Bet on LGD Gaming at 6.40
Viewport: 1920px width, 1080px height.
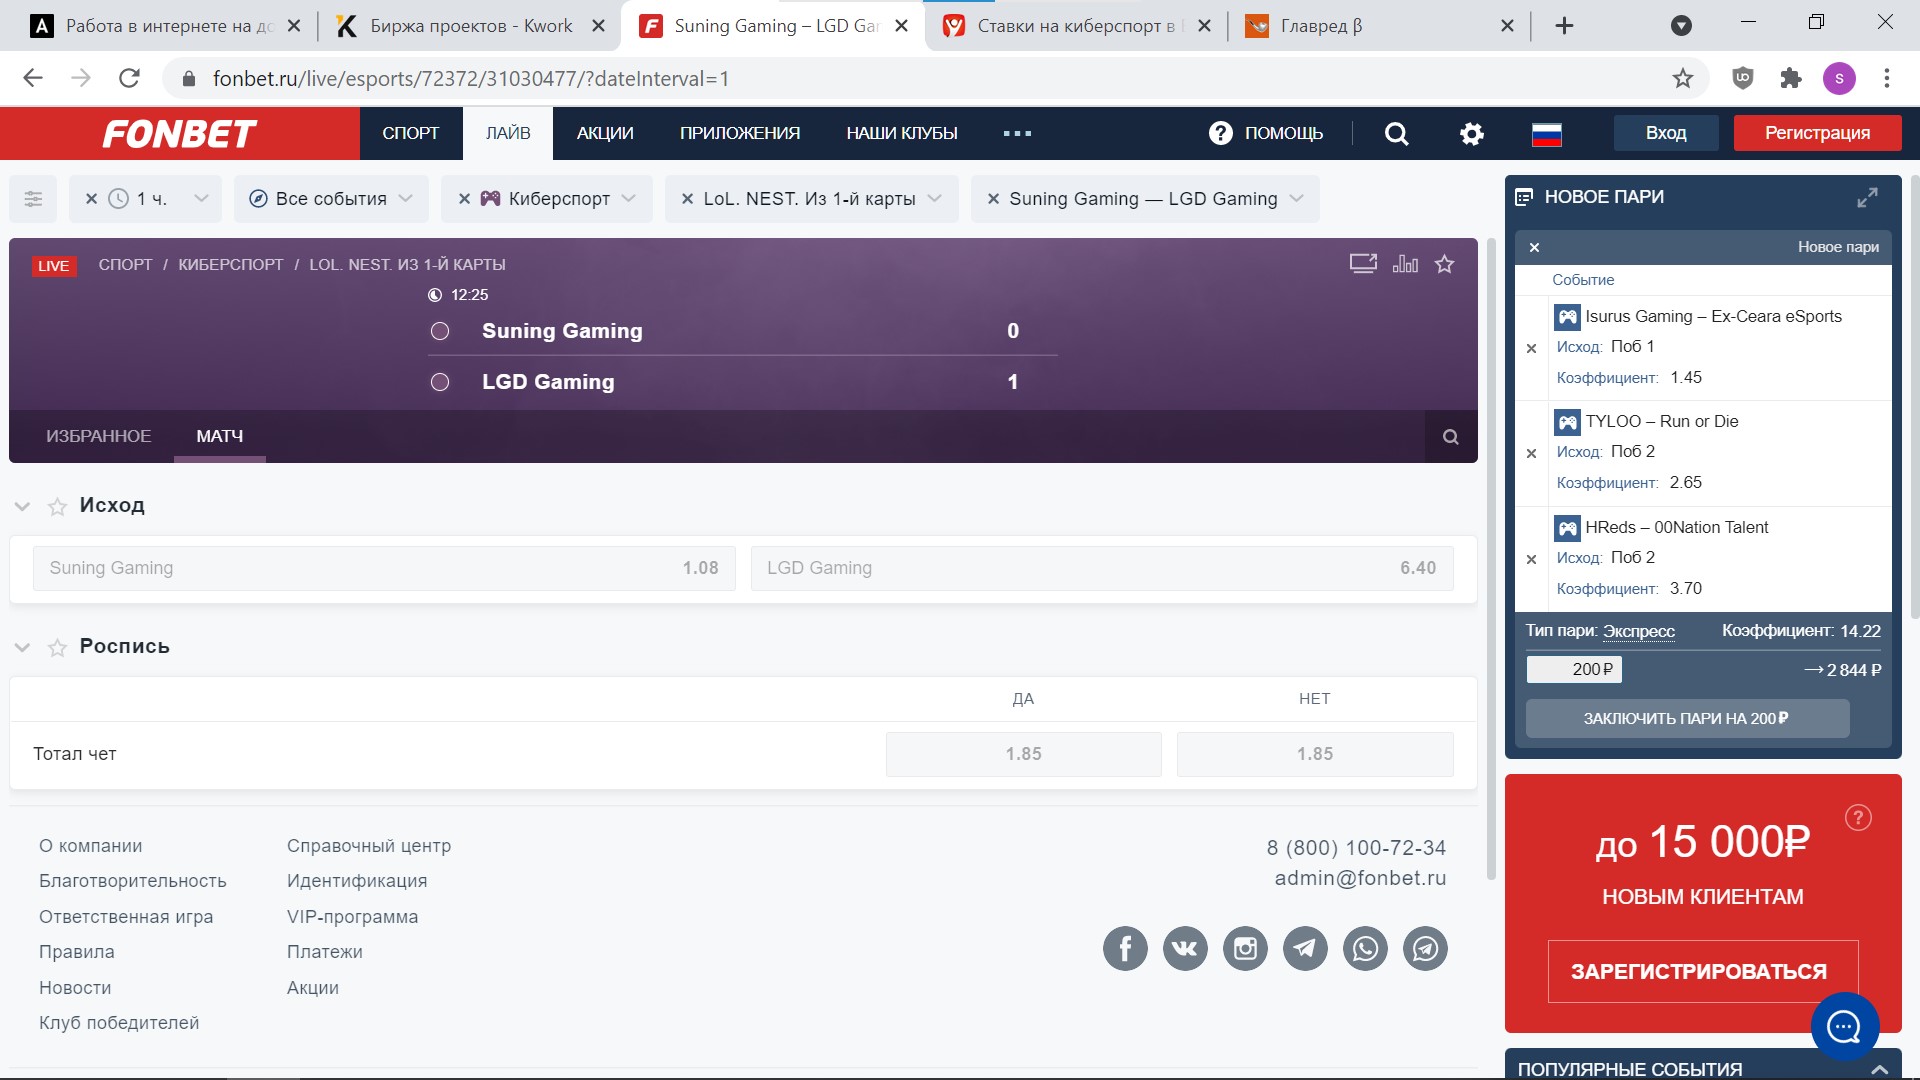(1102, 568)
